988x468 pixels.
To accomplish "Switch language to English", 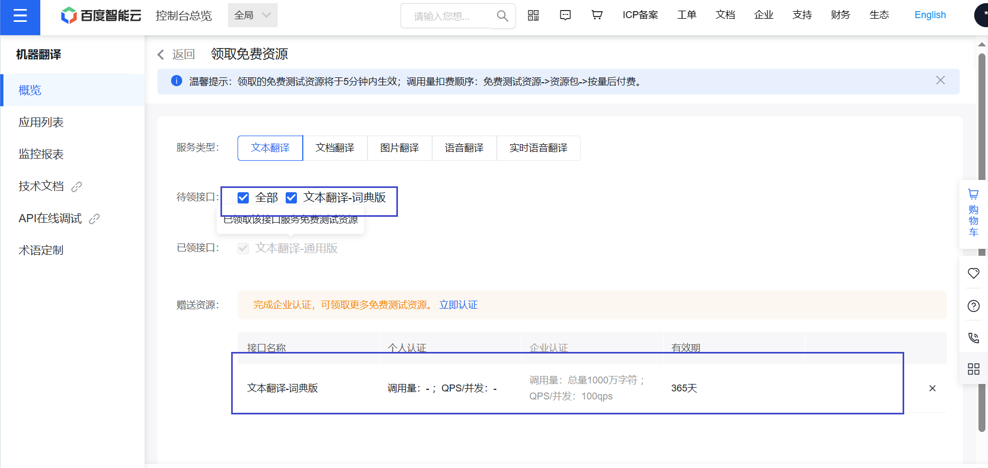I will click(930, 15).
